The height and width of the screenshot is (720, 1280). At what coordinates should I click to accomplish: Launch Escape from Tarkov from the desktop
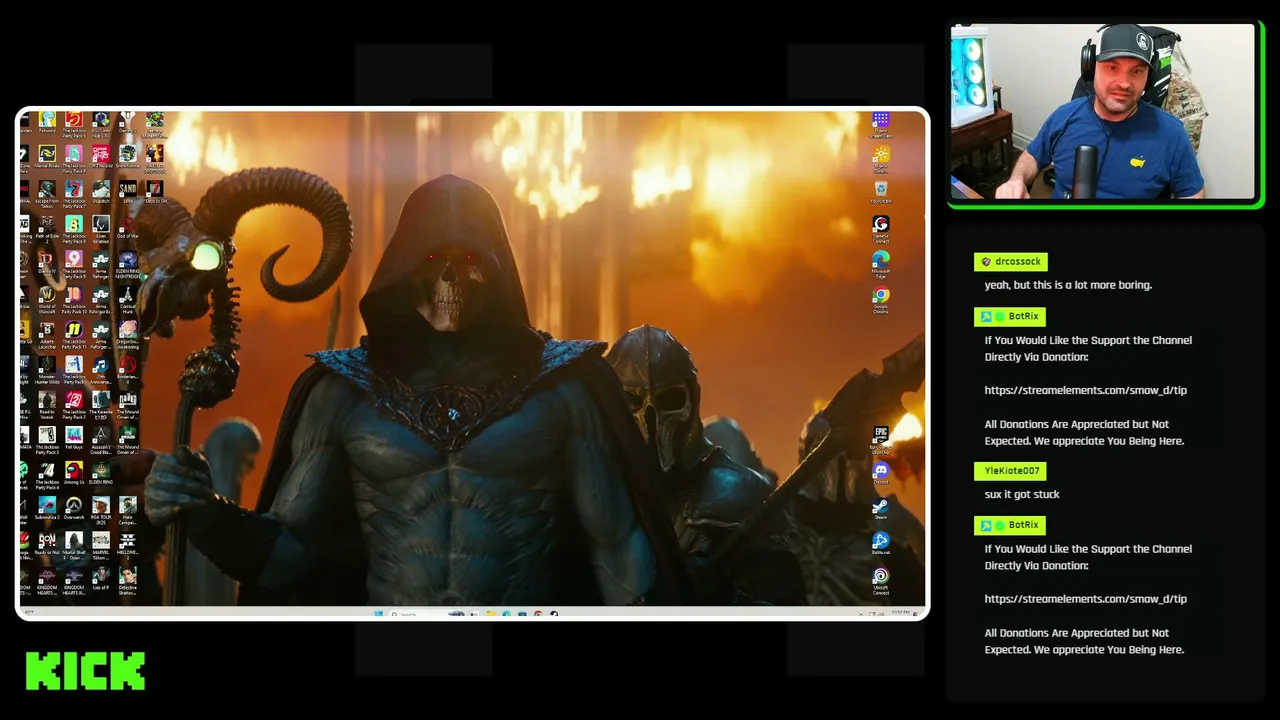click(47, 192)
